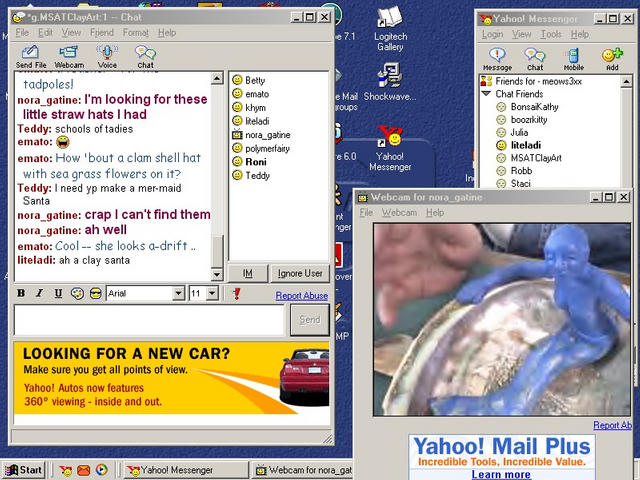Screen dimensions: 640x480
Task: Click the media player quick launch icon
Action: tap(102, 470)
